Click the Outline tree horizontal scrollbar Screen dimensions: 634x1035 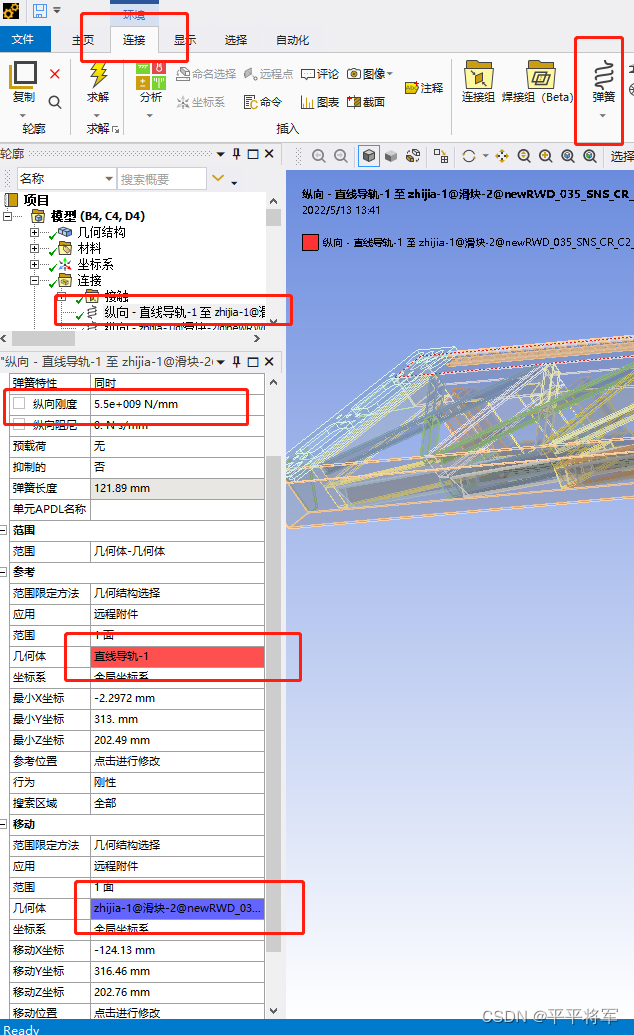pos(44,339)
